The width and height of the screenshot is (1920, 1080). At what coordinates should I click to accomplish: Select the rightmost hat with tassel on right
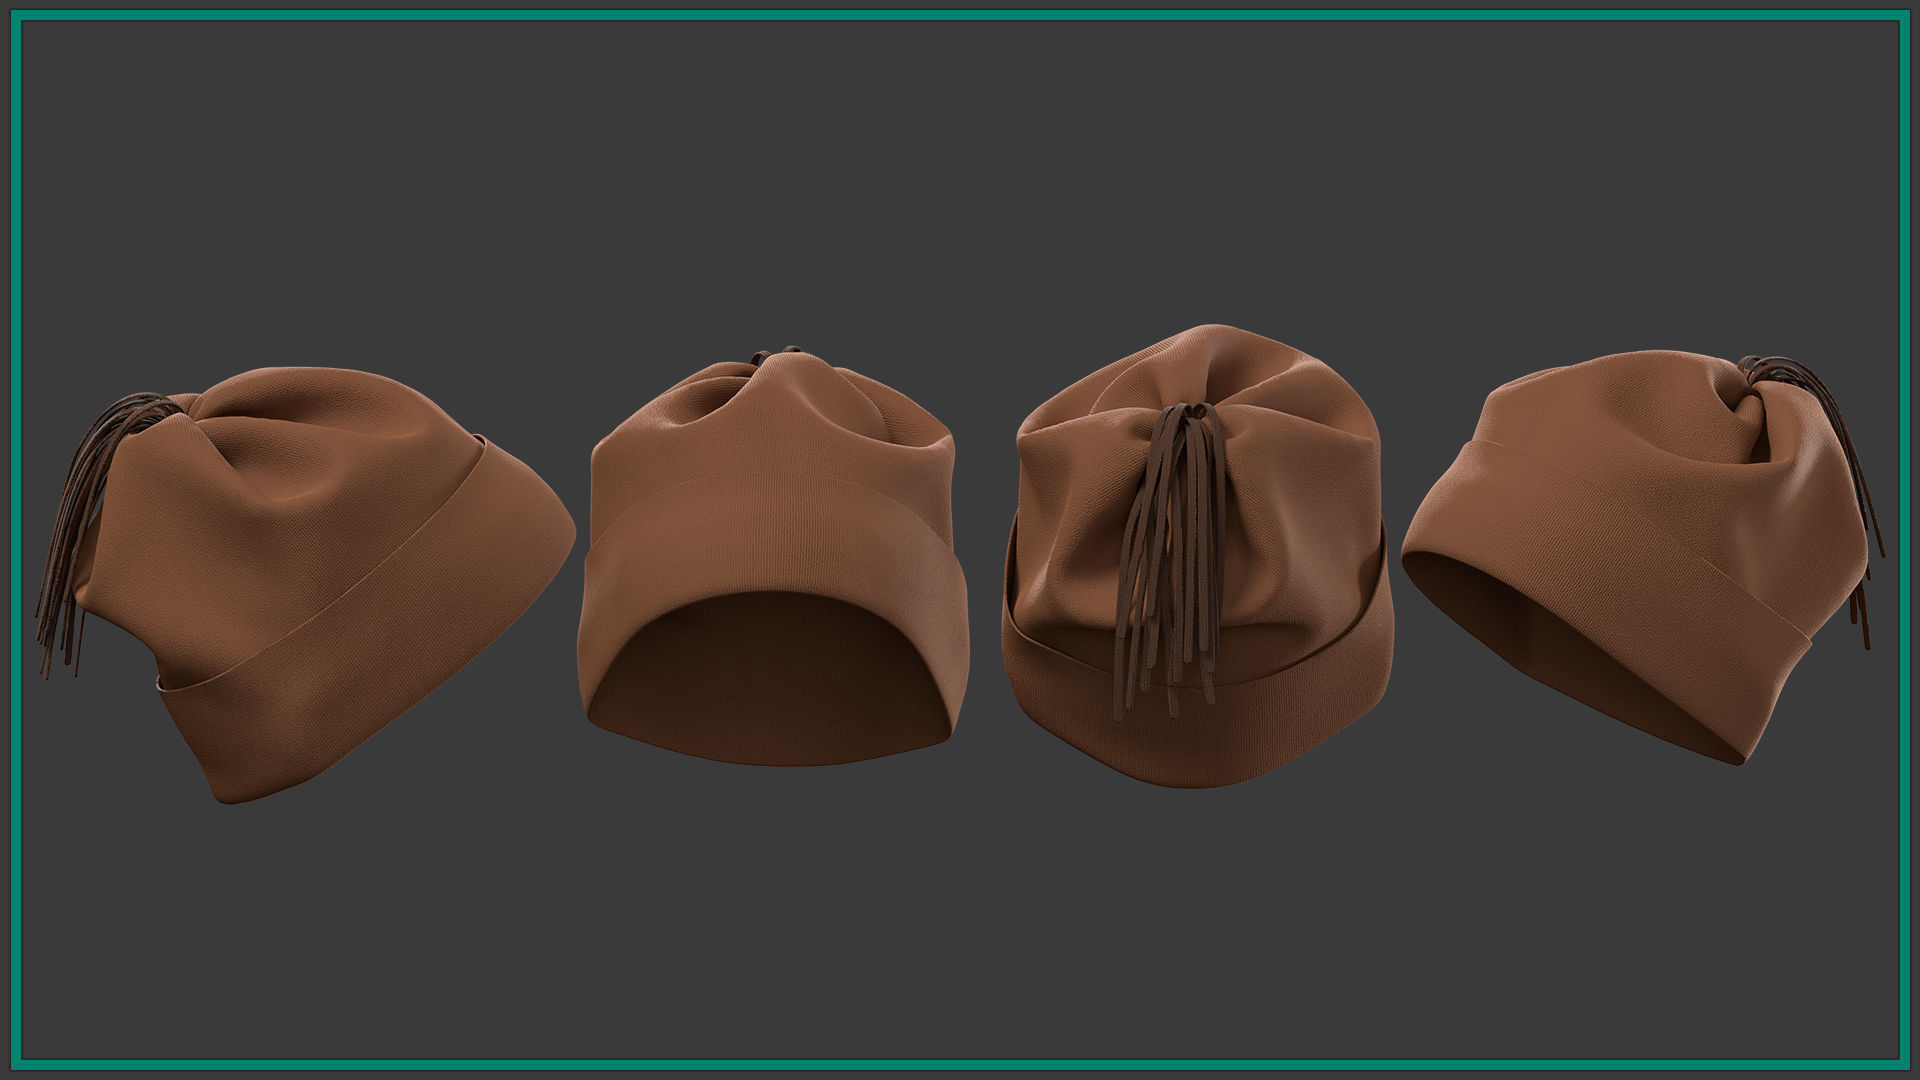(1643, 556)
